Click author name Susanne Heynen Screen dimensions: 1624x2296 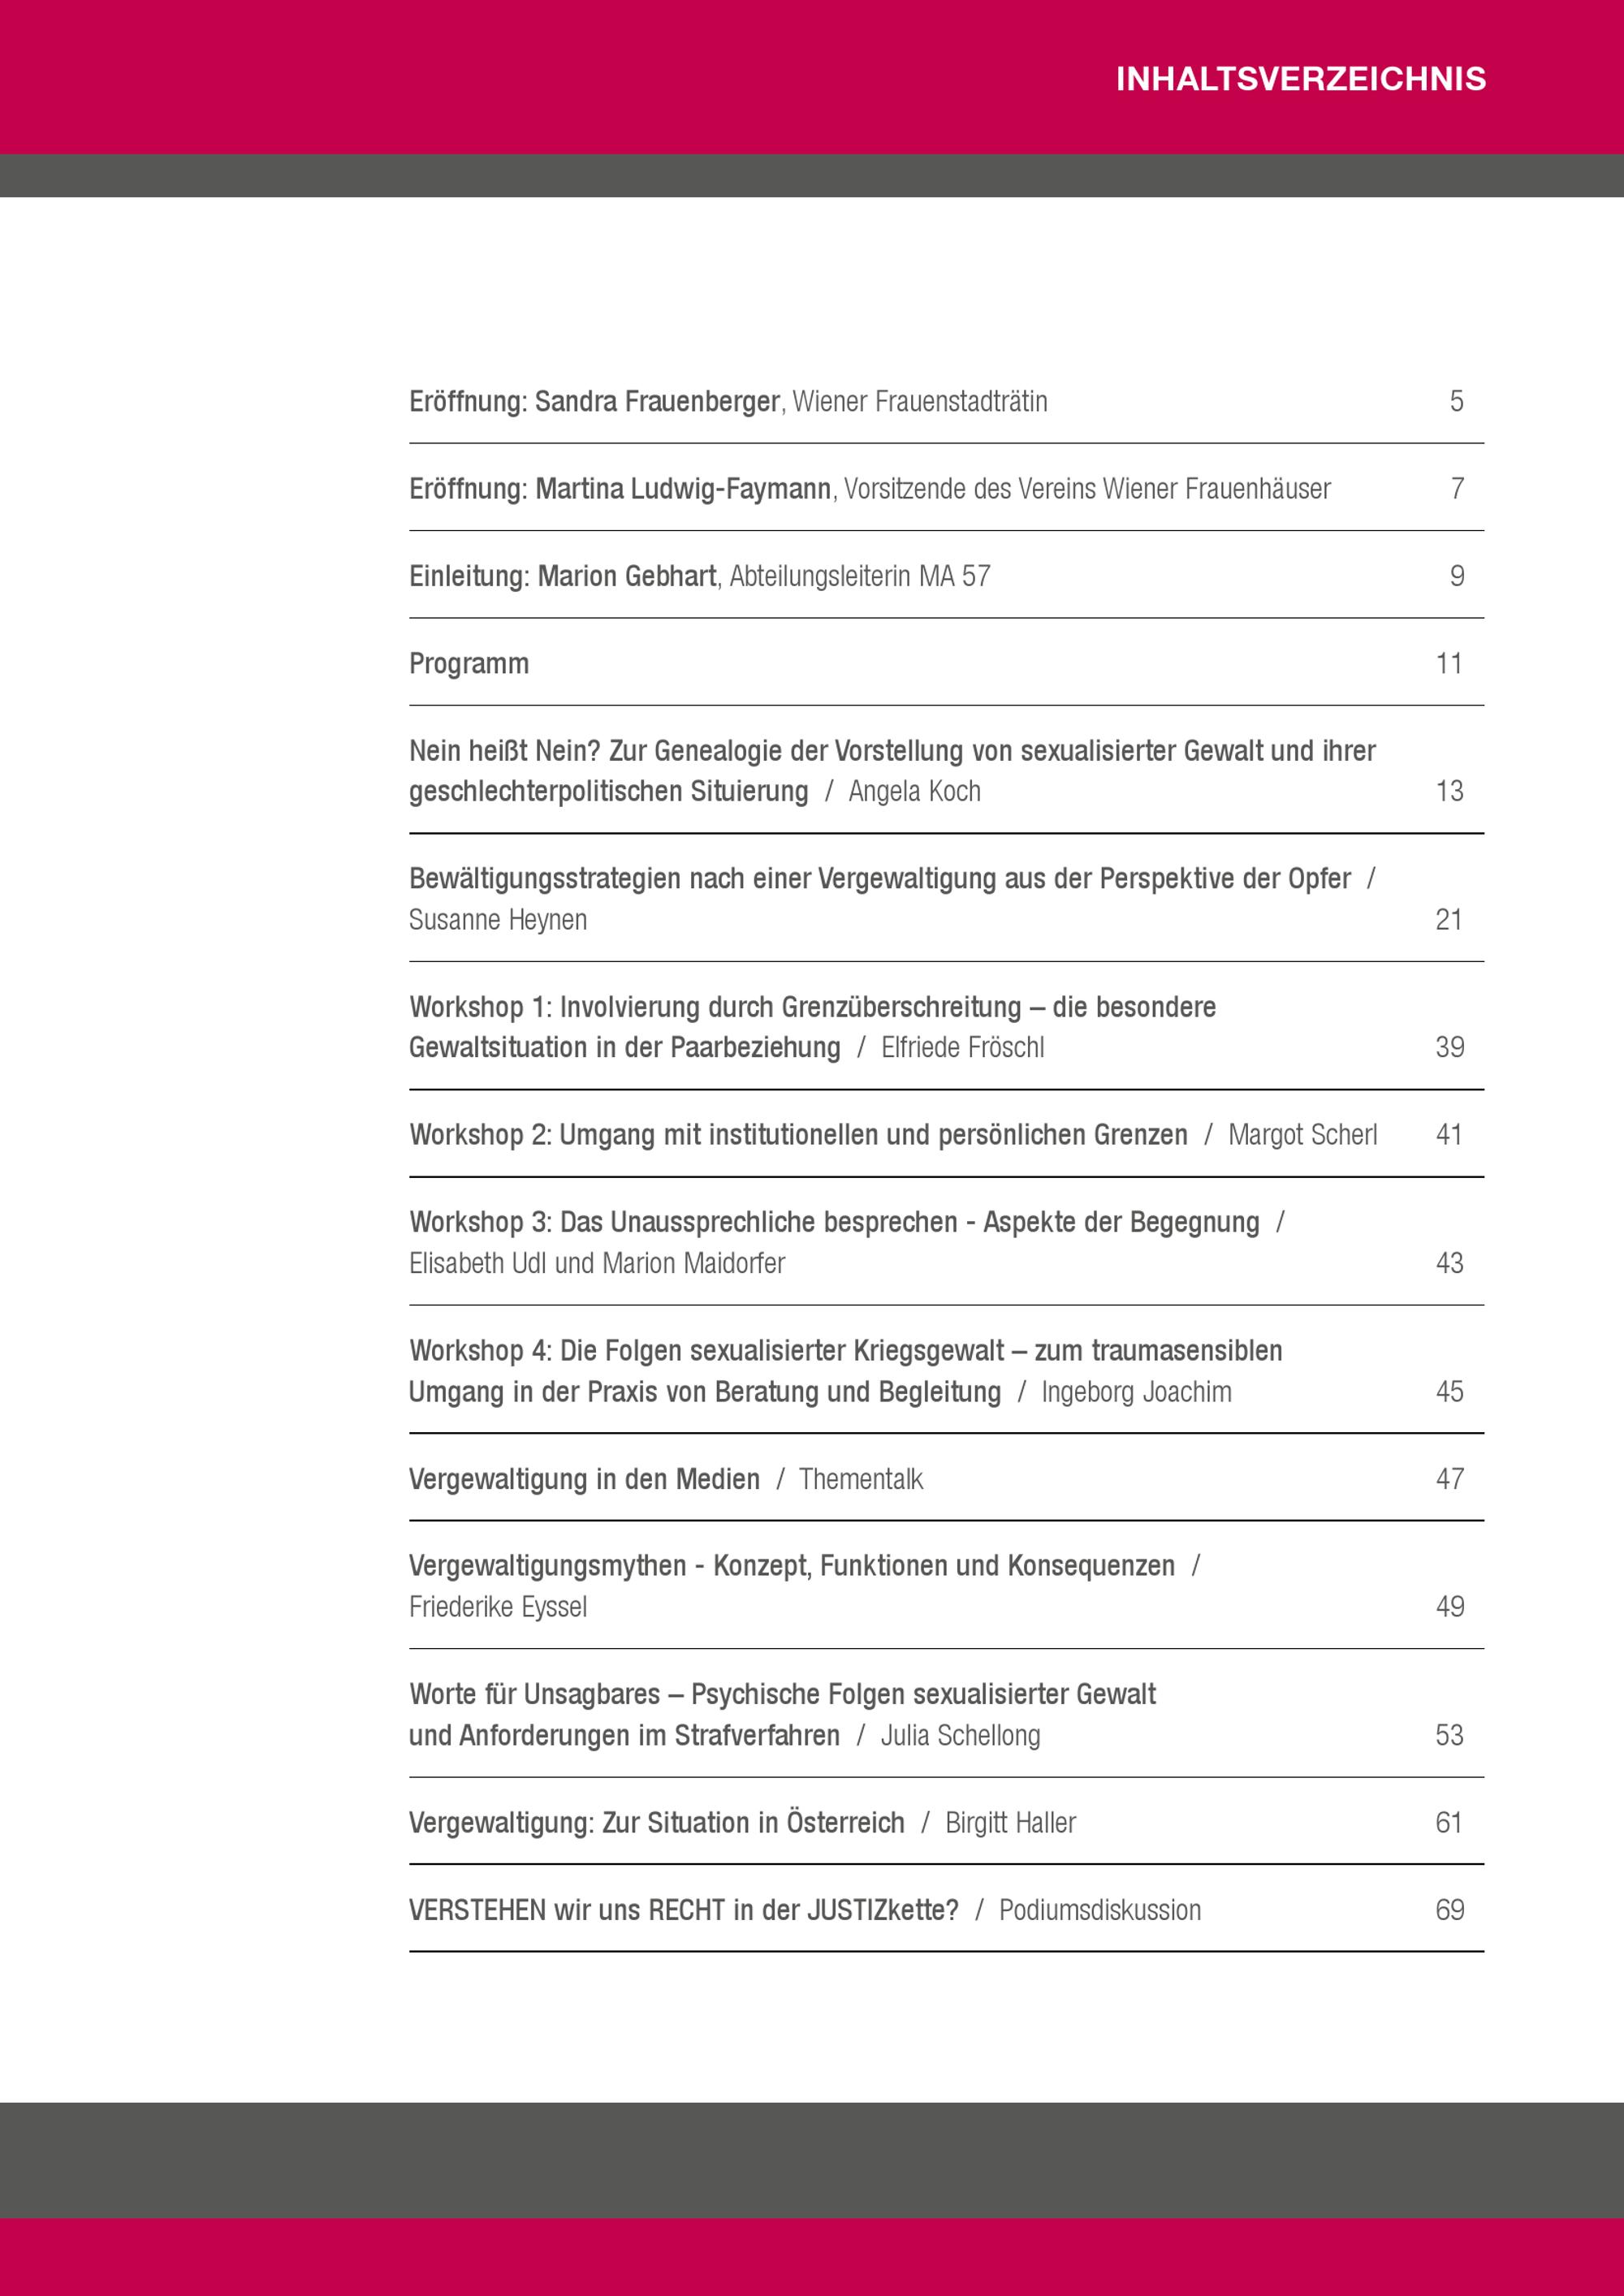pos(497,920)
